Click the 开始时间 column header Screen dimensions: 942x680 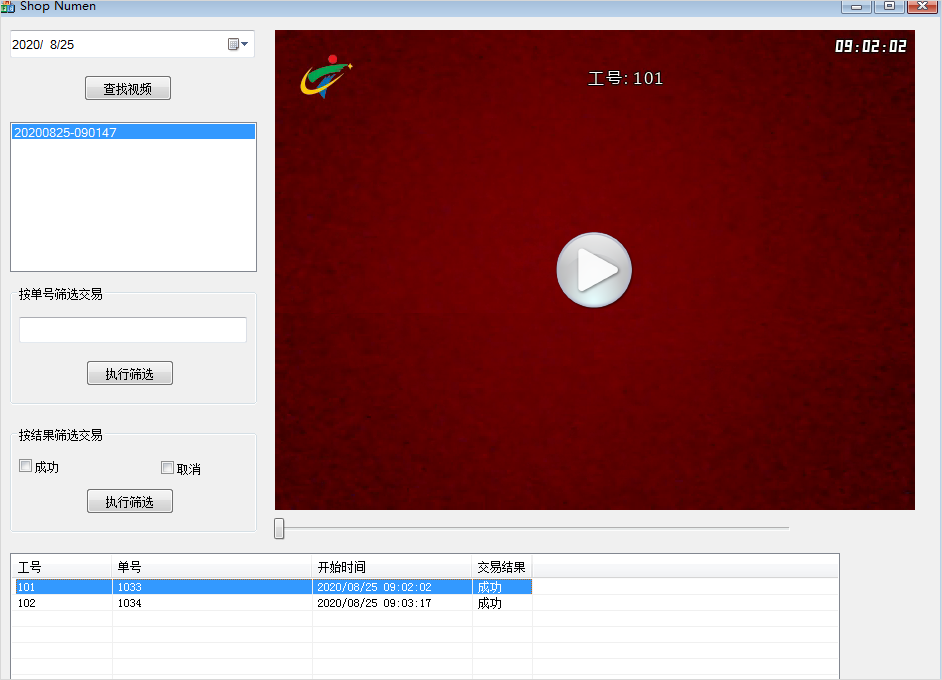[x=392, y=566]
